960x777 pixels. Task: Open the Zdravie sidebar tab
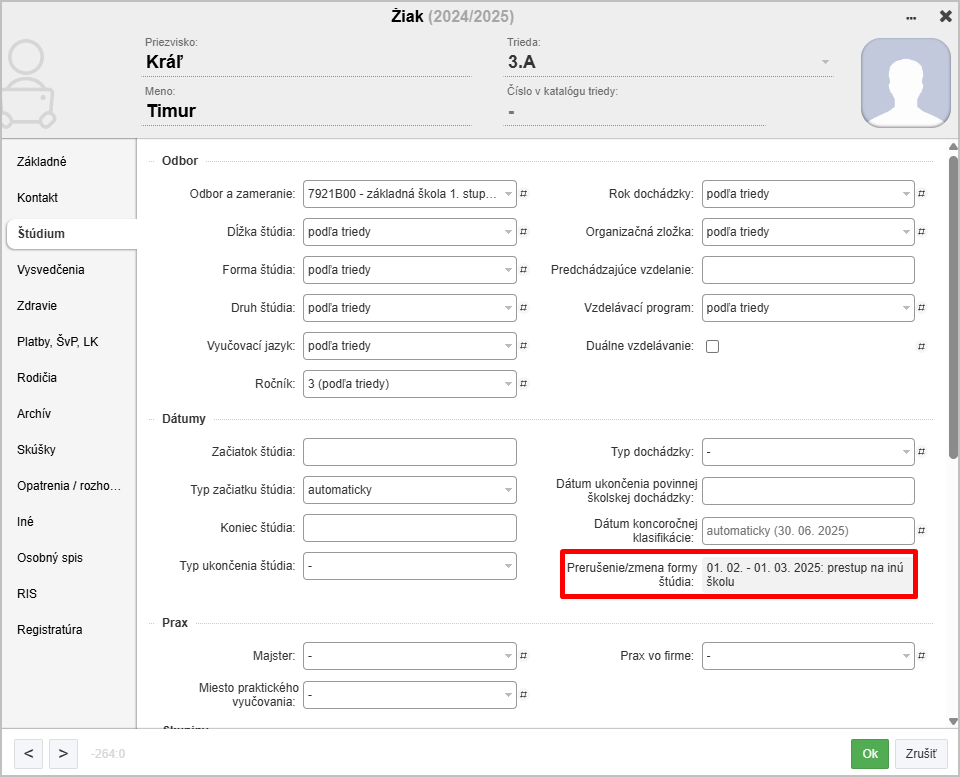pyautogui.click(x=37, y=306)
